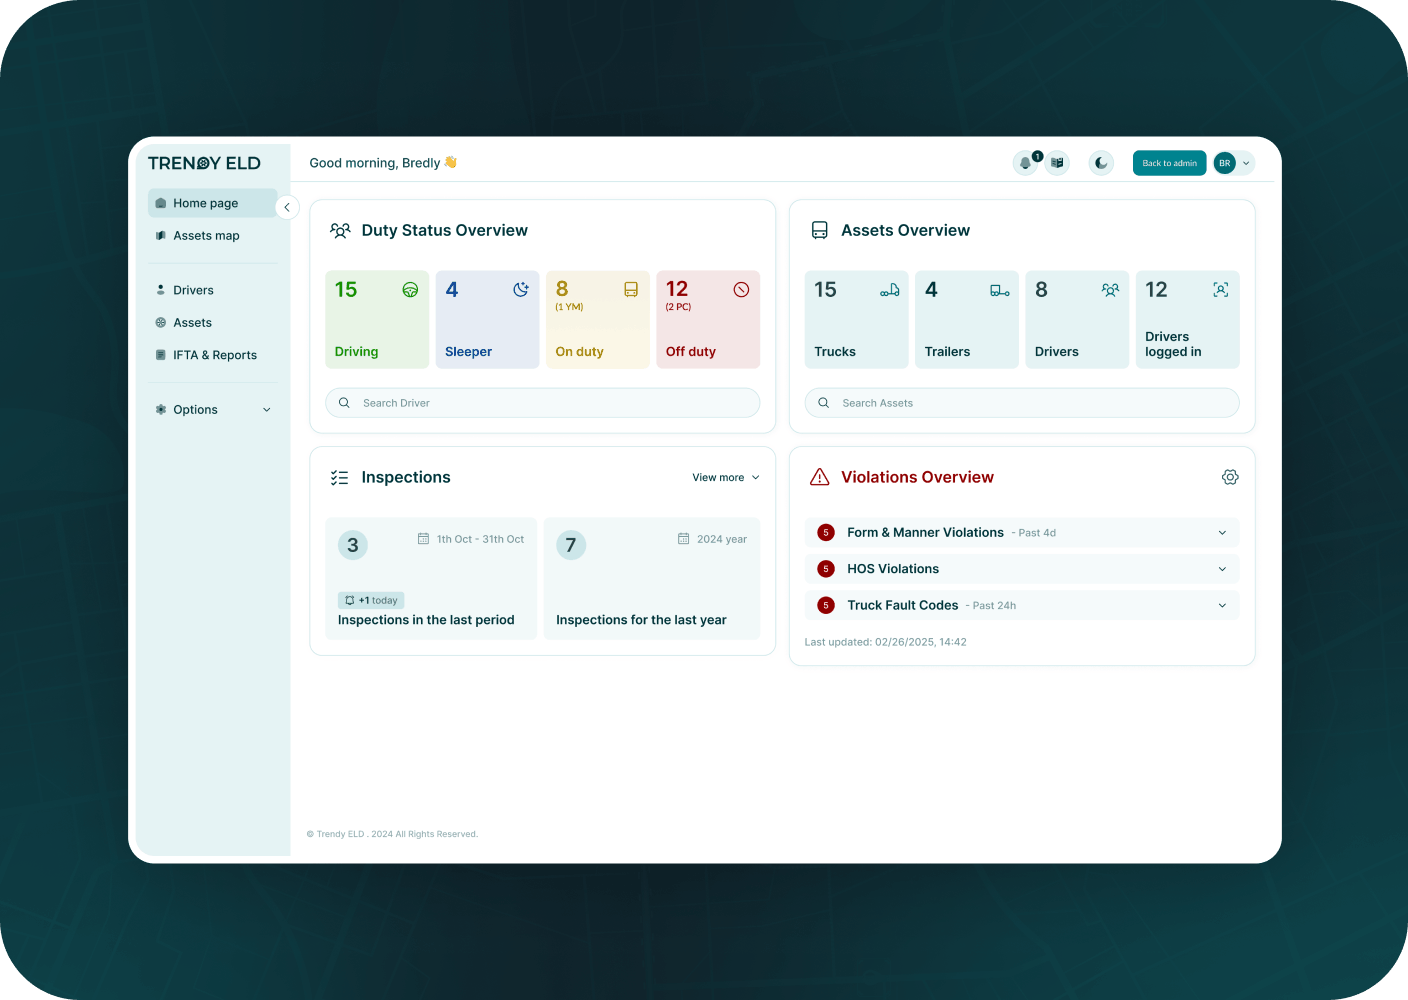This screenshot has width=1408, height=1000.
Task: Select the Driving status card
Action: (x=377, y=320)
